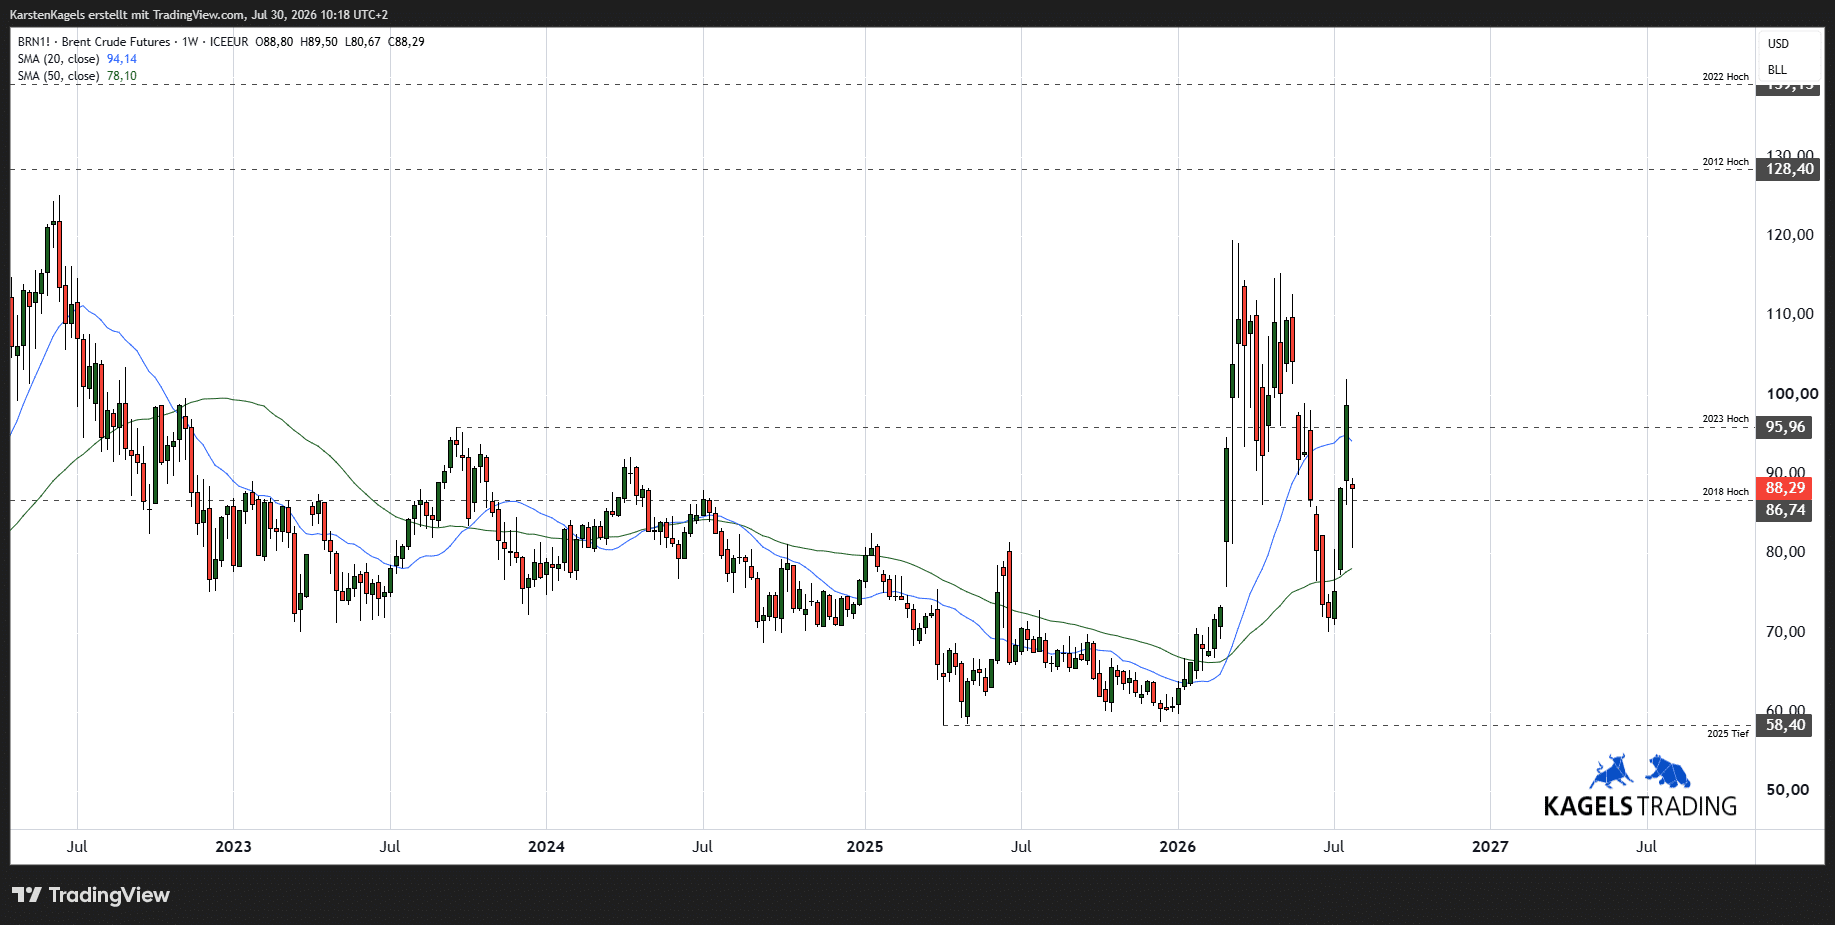Select the 128,40 price level label
1835x925 pixels.
click(x=1789, y=169)
